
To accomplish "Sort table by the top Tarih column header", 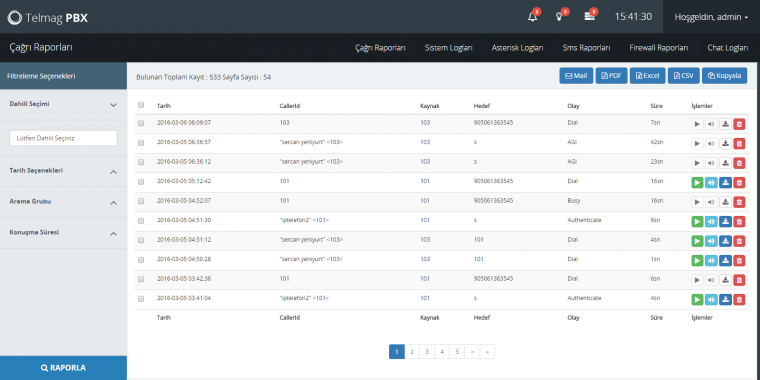I will point(164,106).
